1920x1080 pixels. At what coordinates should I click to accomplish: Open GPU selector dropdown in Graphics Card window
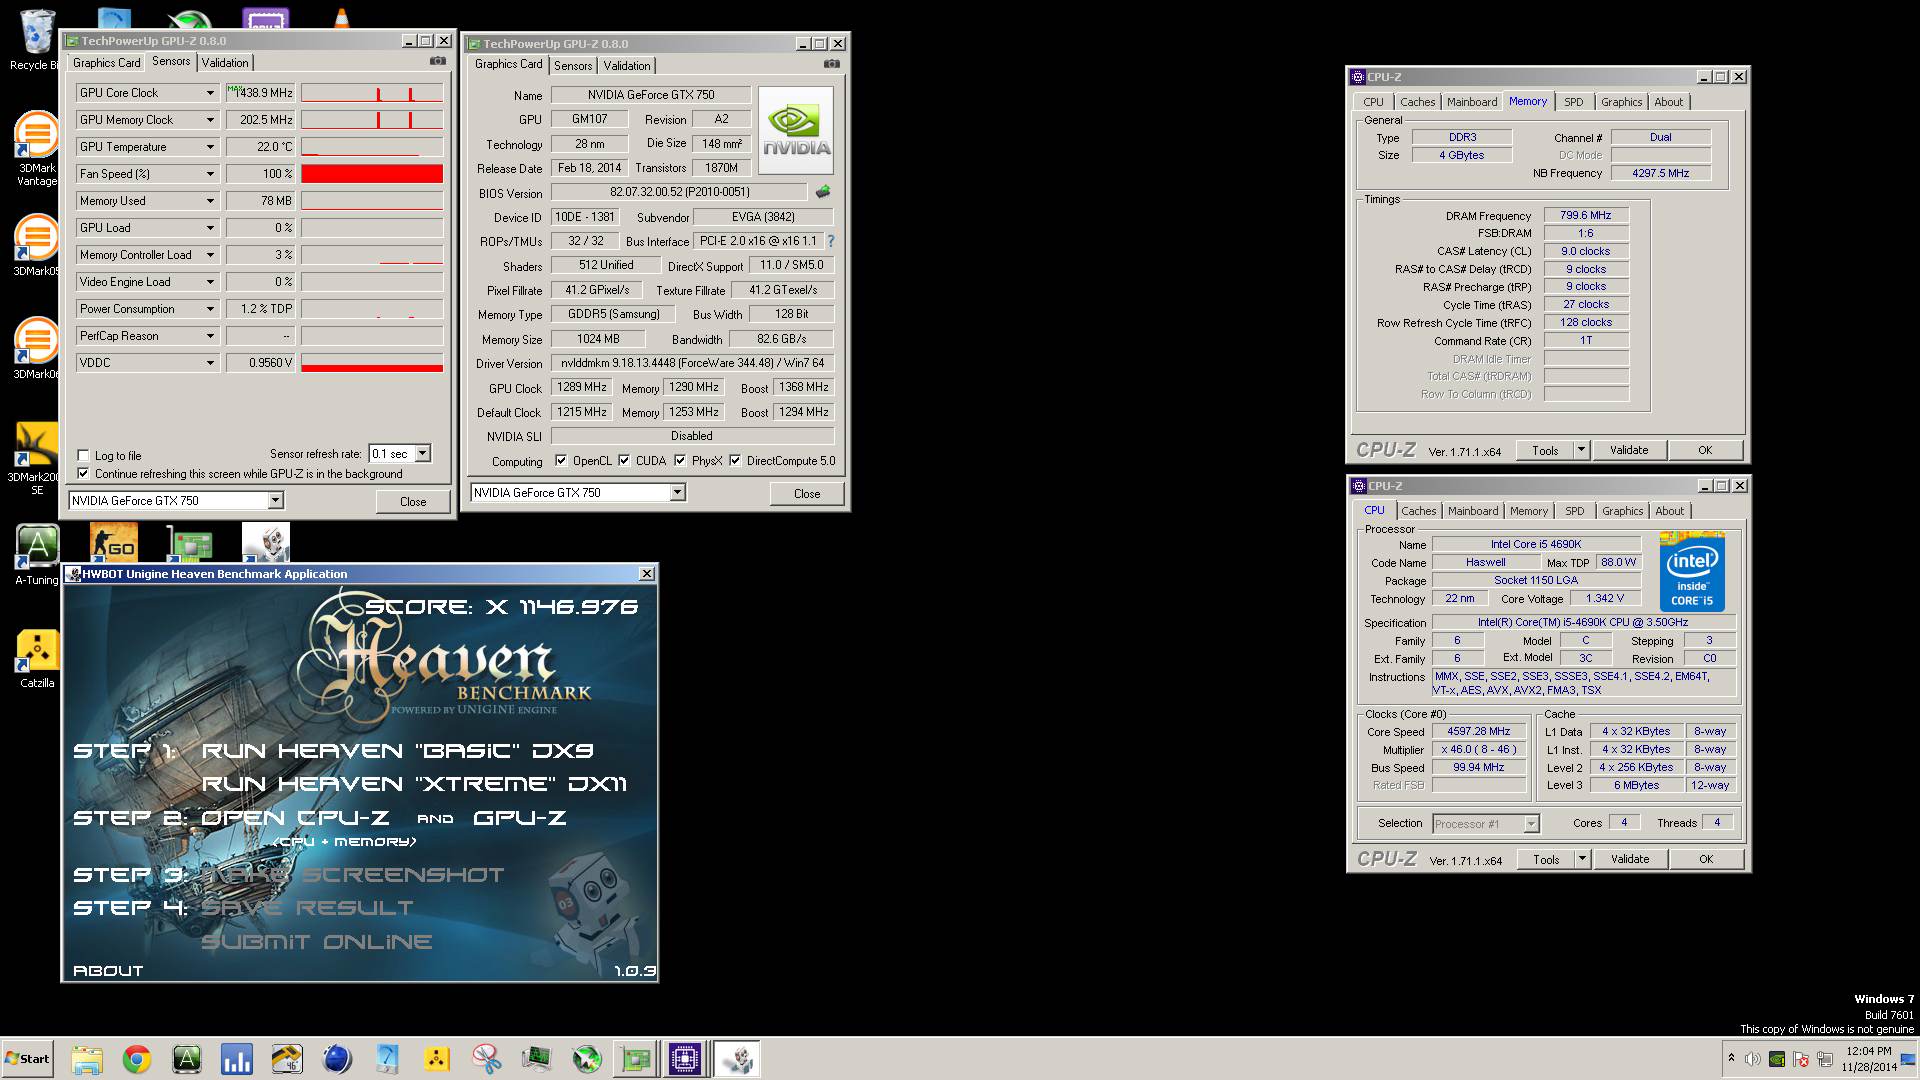[x=677, y=492]
